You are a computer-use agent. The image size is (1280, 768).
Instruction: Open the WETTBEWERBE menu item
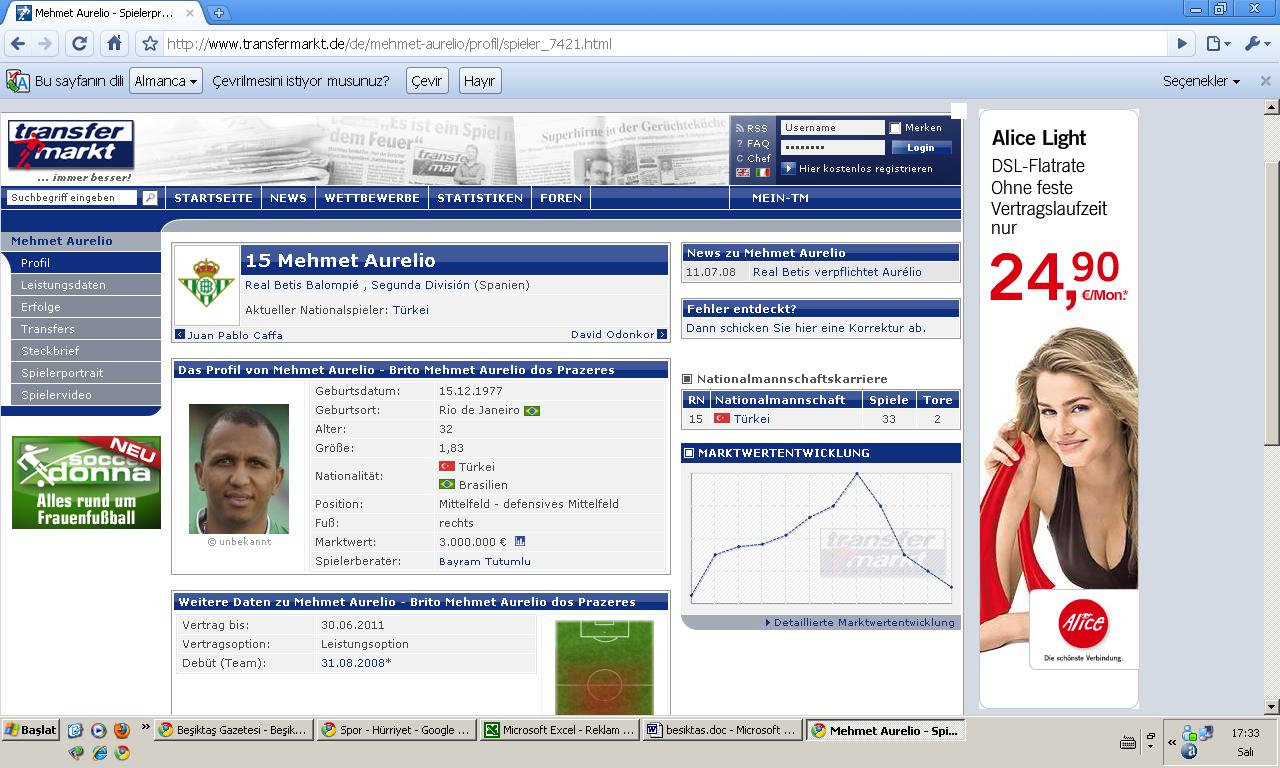372,198
